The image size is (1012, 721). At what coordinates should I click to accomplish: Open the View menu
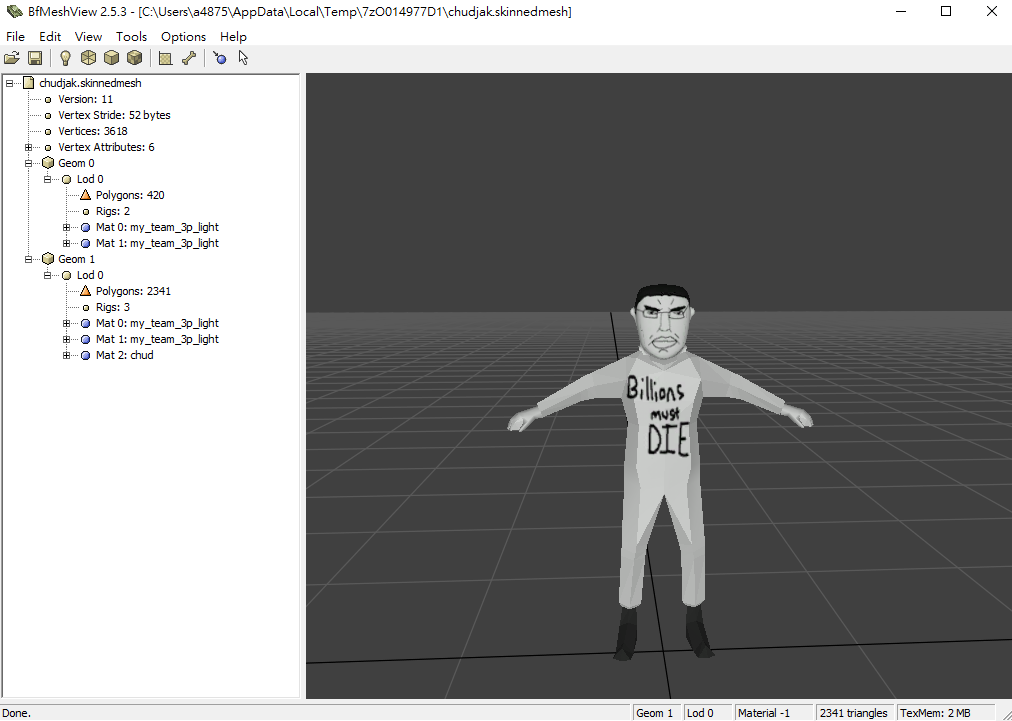(88, 37)
